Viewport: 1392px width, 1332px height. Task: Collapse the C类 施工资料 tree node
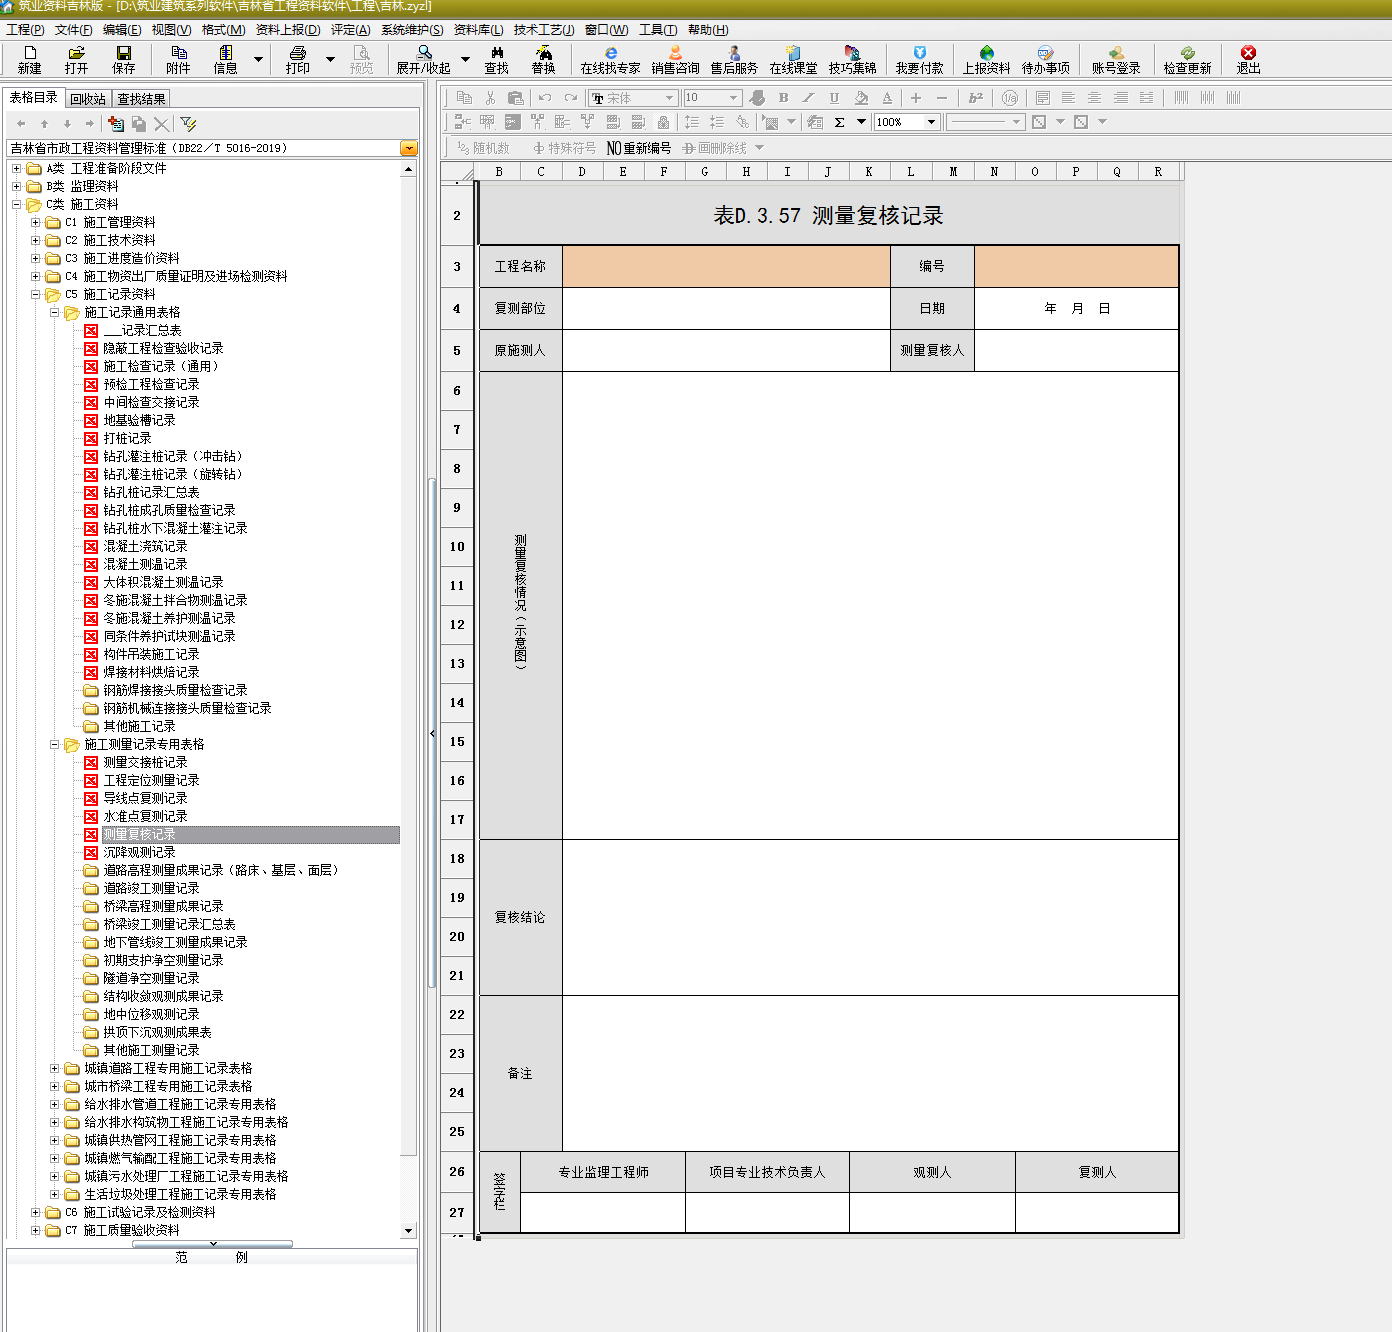click(x=16, y=204)
